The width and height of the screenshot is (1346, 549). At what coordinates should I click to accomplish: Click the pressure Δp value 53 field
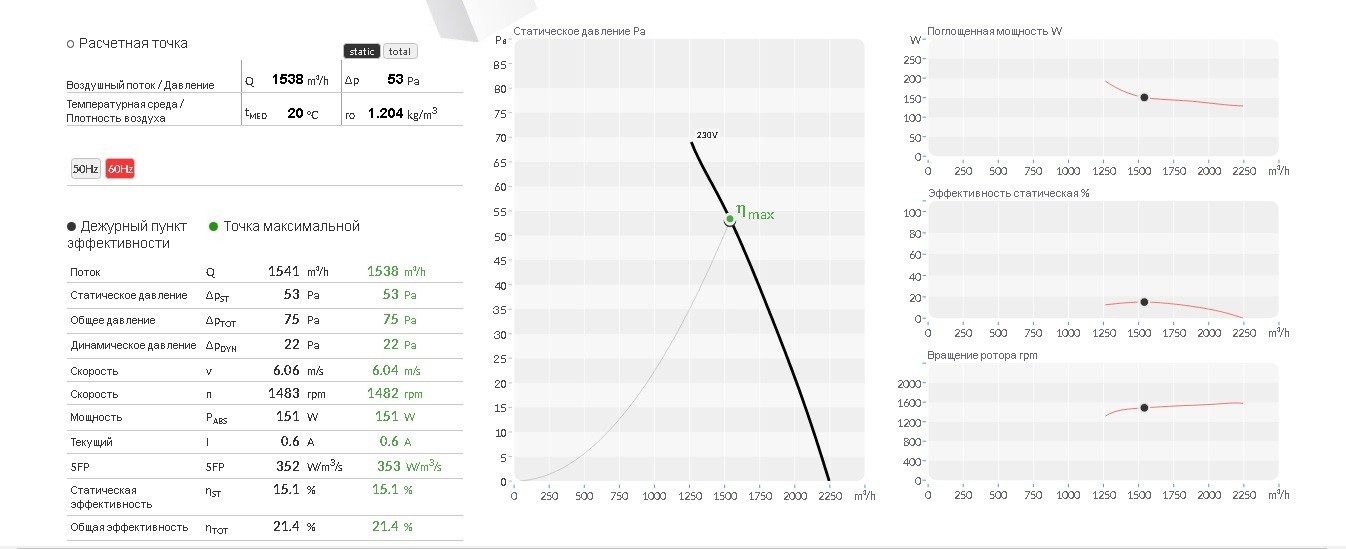[395, 78]
